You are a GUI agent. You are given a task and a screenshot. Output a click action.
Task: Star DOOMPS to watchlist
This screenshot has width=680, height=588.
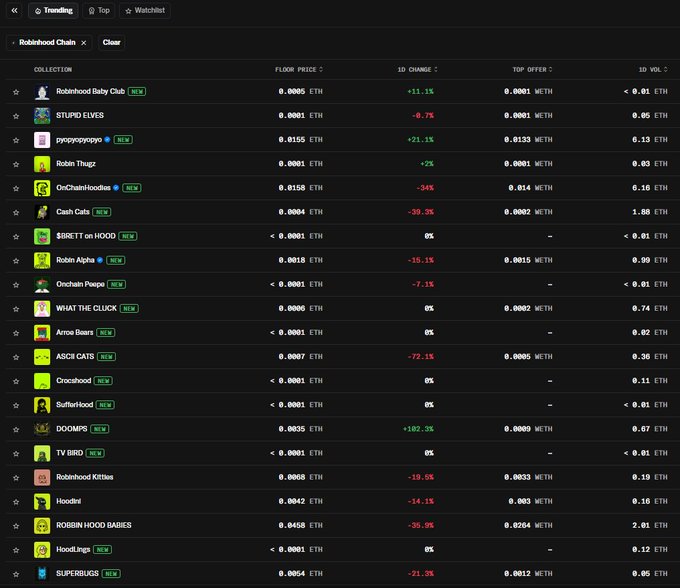[16, 429]
